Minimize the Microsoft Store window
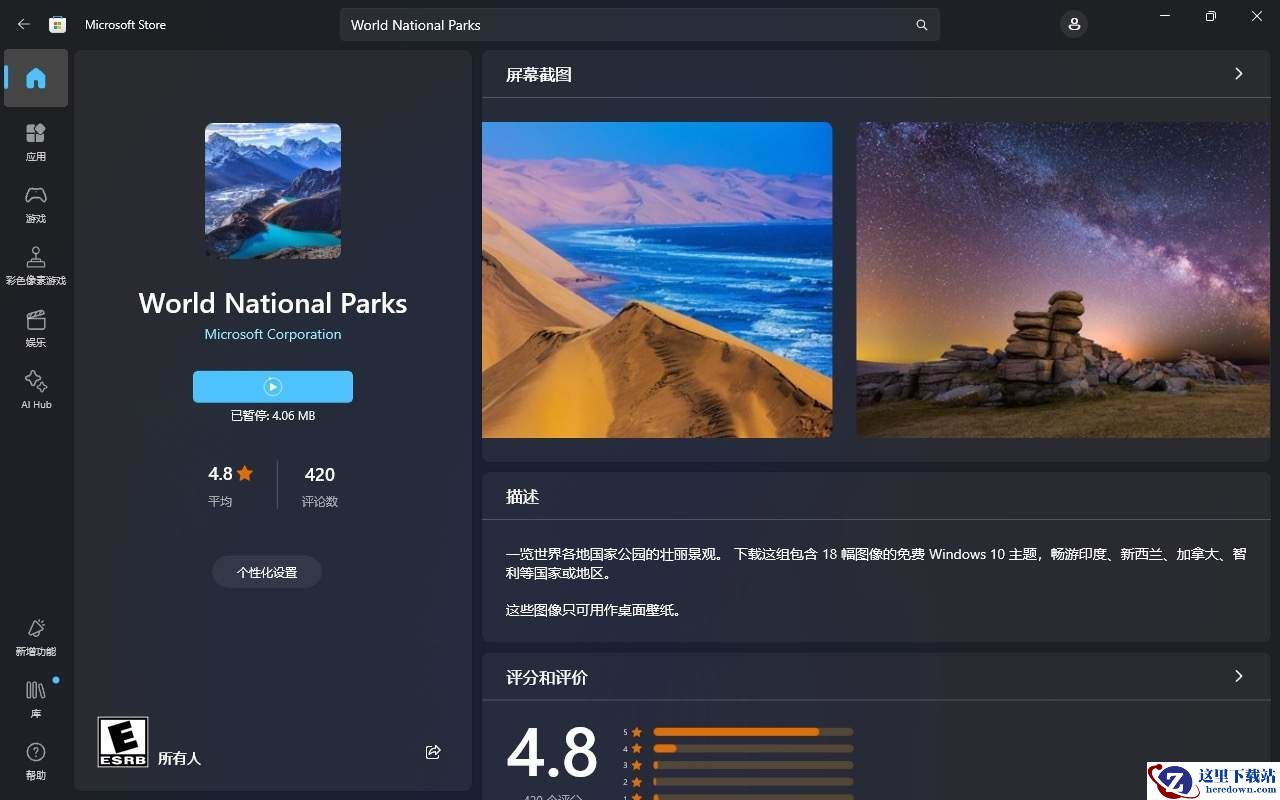Screen dimensions: 1280x800 pyautogui.click(x=1165, y=16)
